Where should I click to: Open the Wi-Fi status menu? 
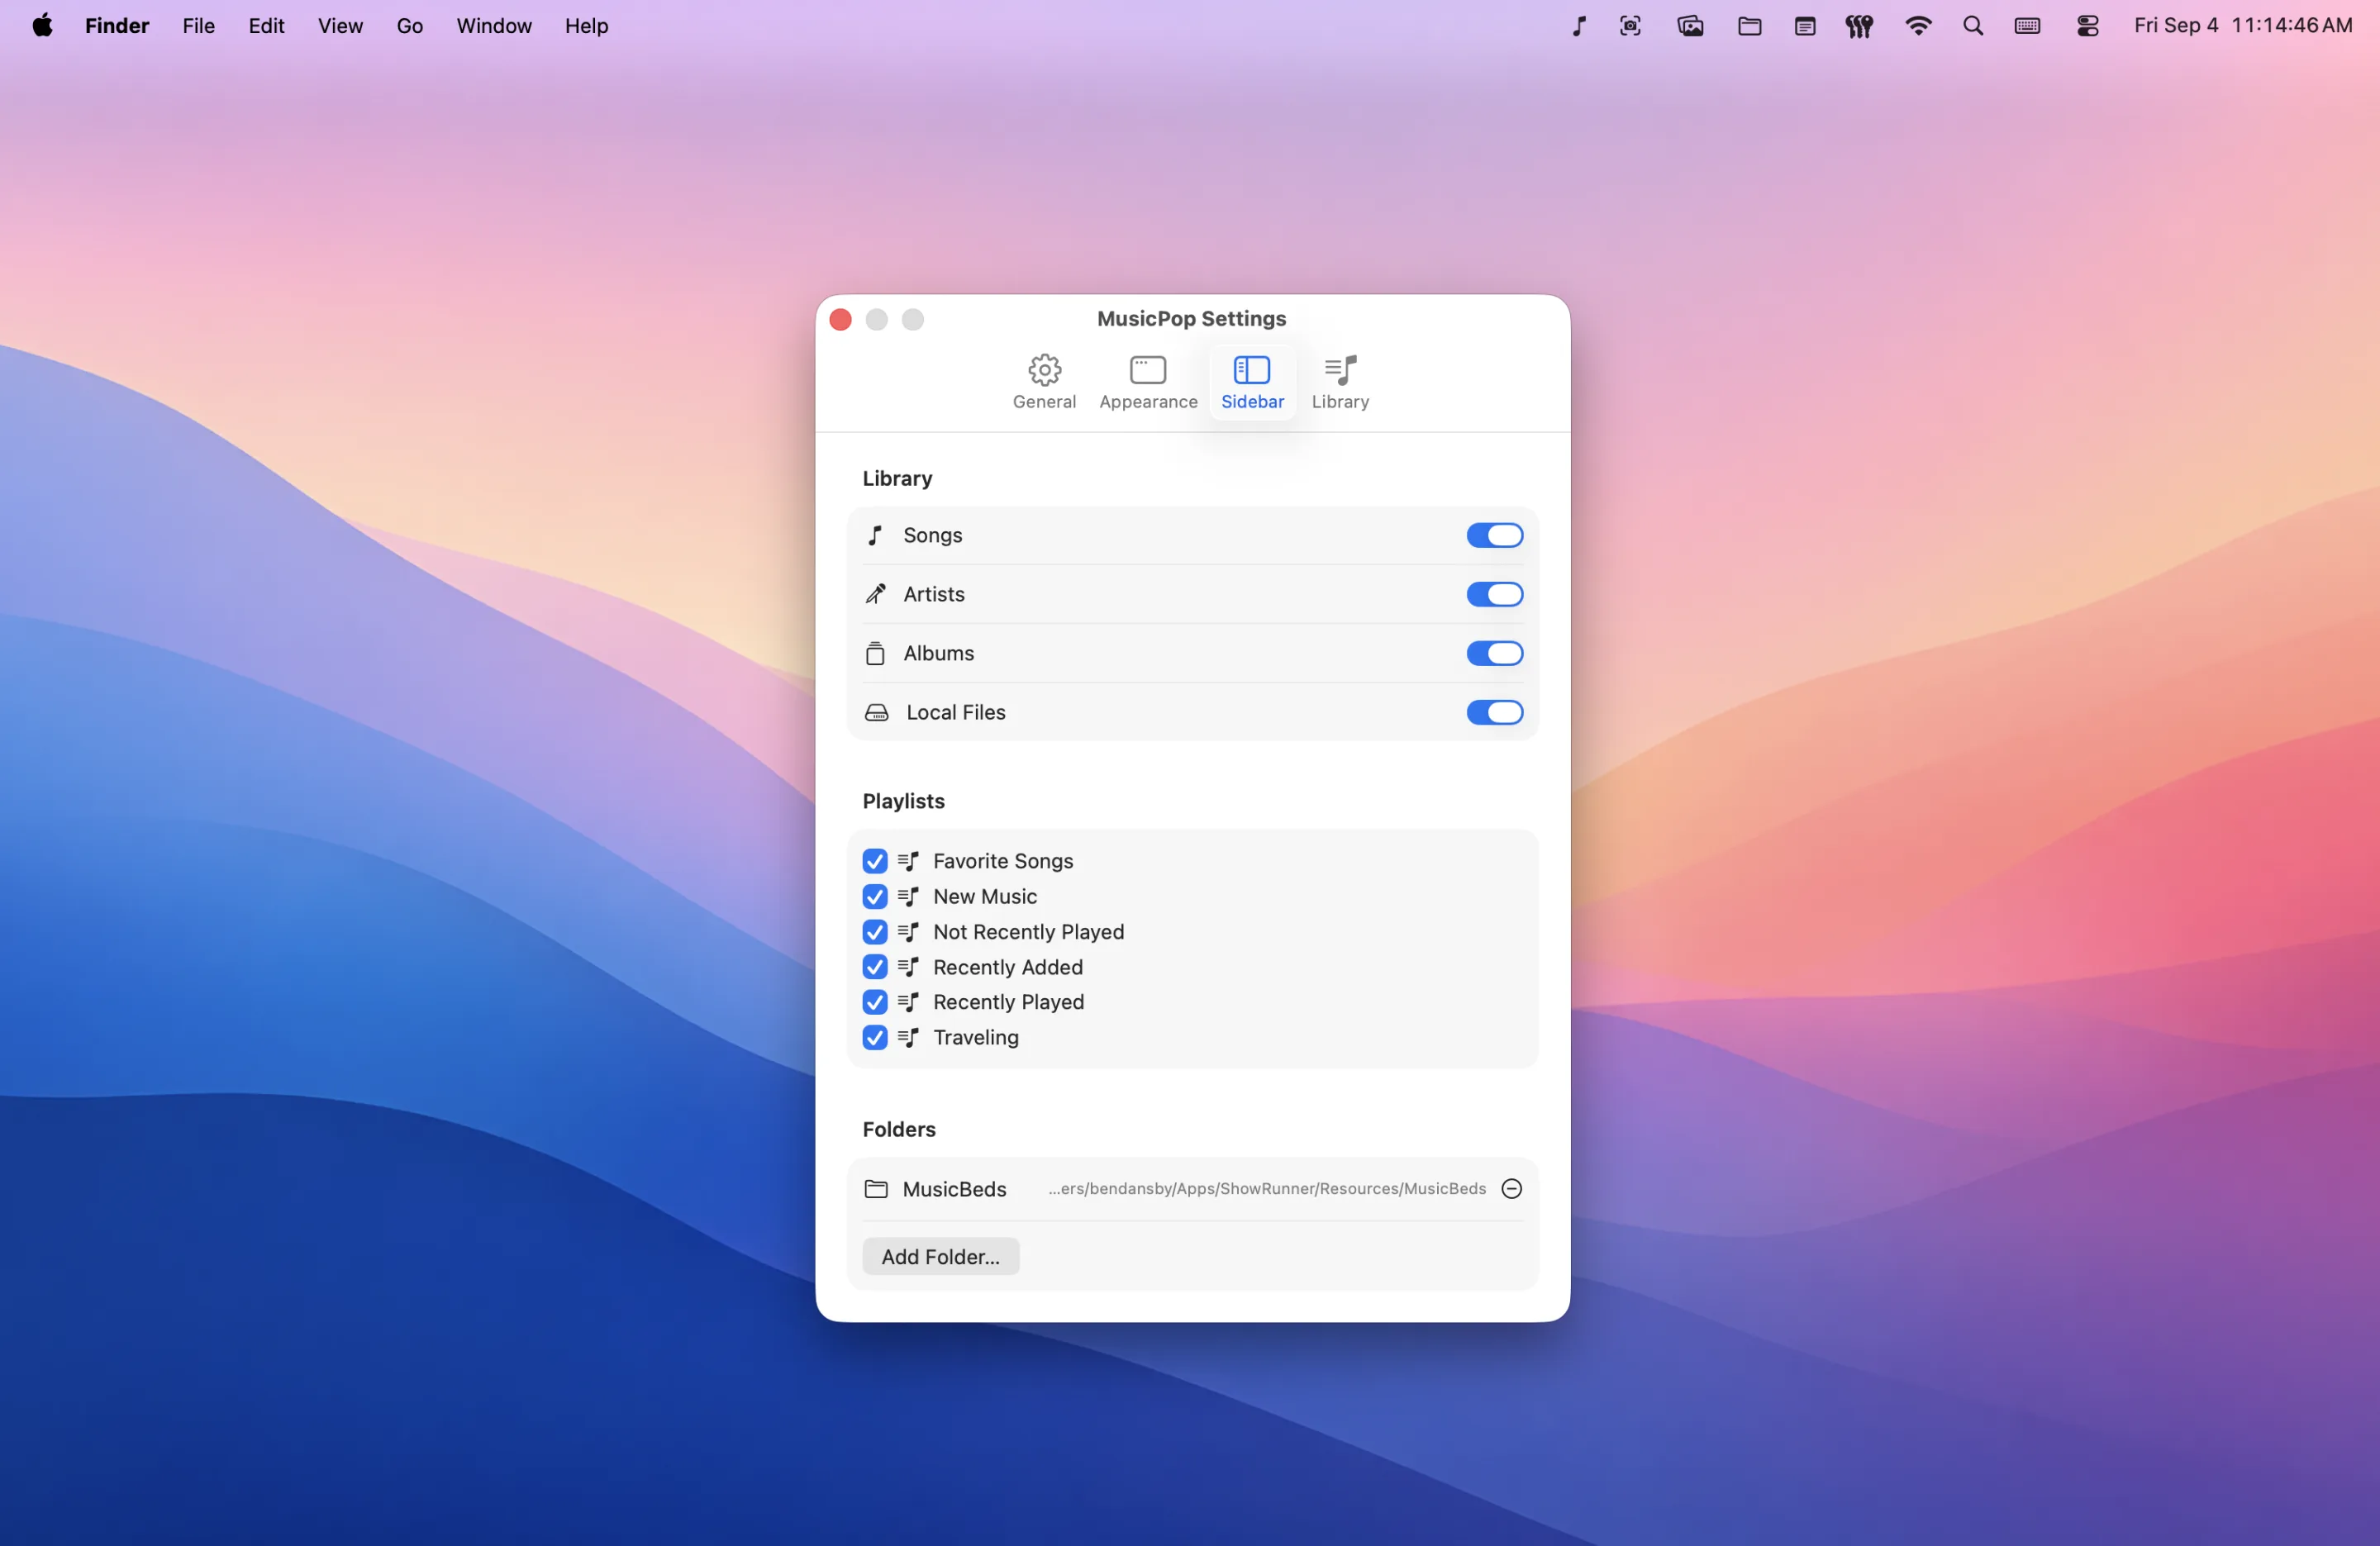[x=1917, y=26]
